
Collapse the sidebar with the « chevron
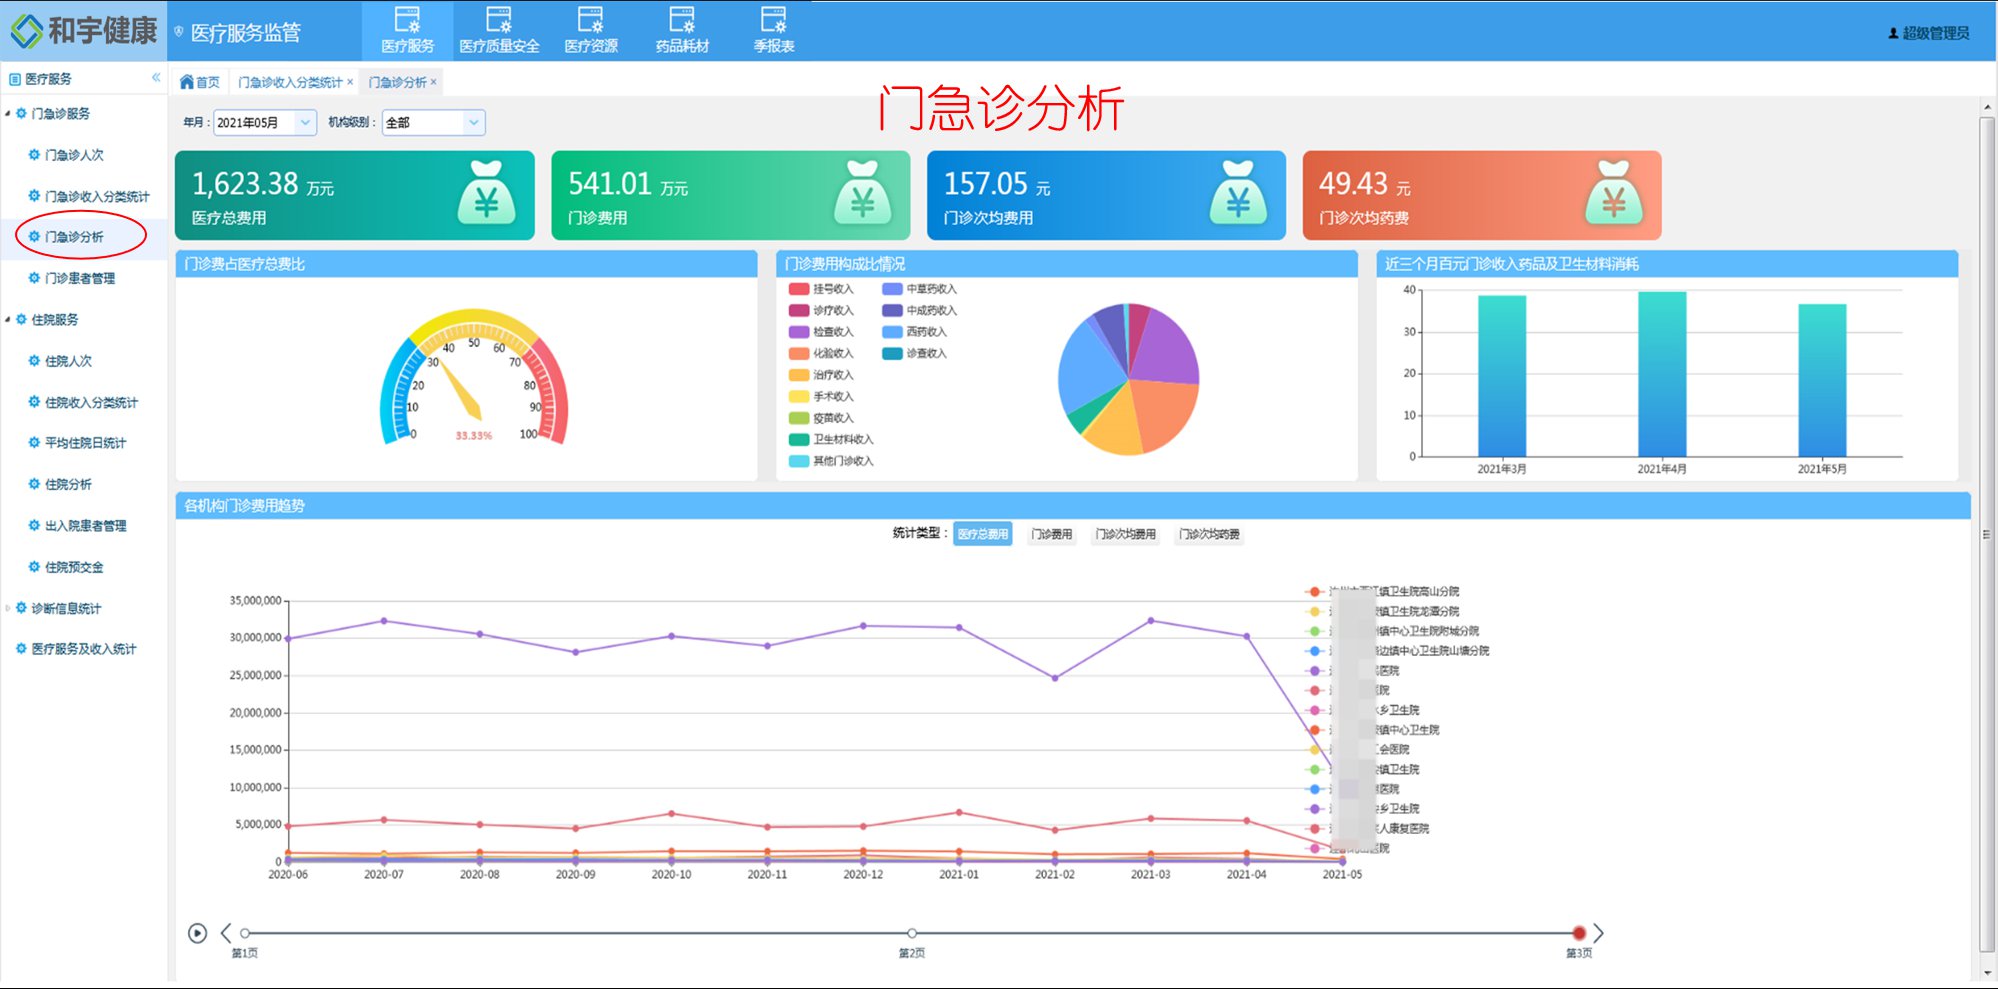click(157, 75)
